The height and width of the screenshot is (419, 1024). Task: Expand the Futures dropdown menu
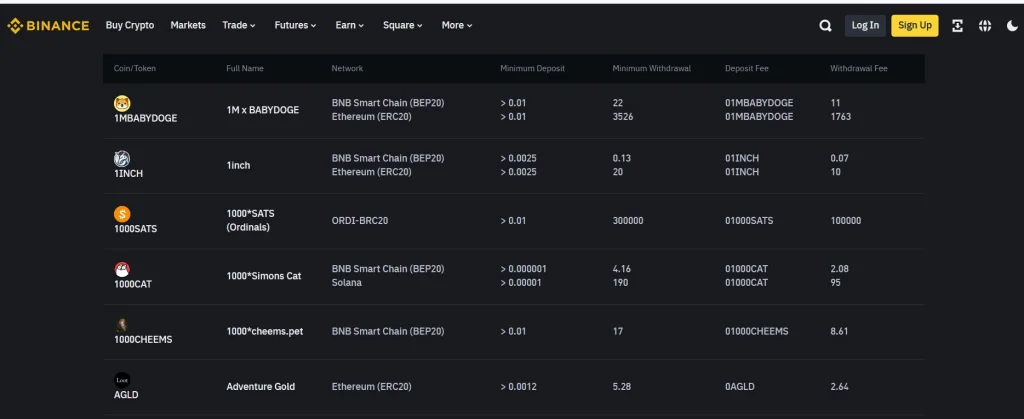click(x=295, y=25)
